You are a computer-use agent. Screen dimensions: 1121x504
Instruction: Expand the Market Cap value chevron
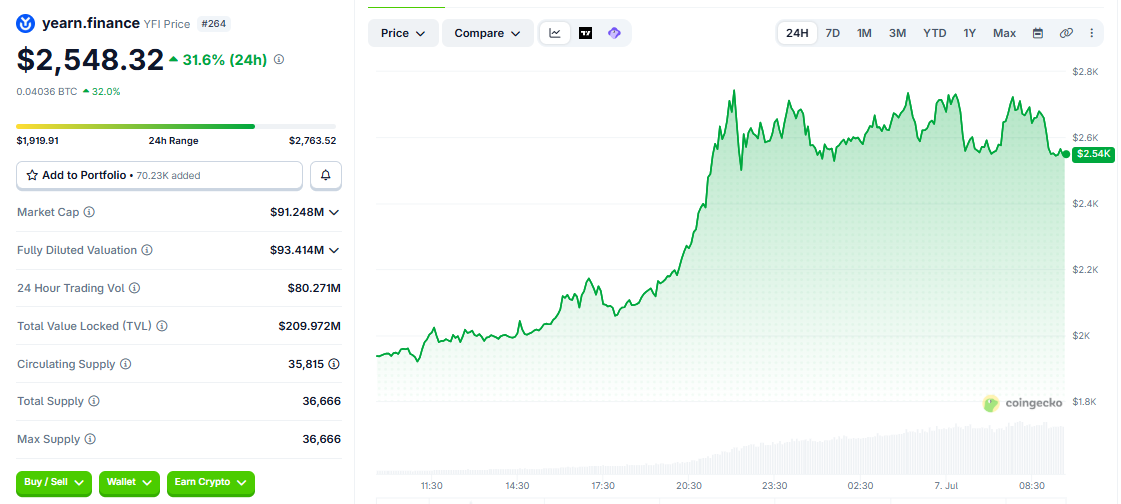[x=334, y=212]
